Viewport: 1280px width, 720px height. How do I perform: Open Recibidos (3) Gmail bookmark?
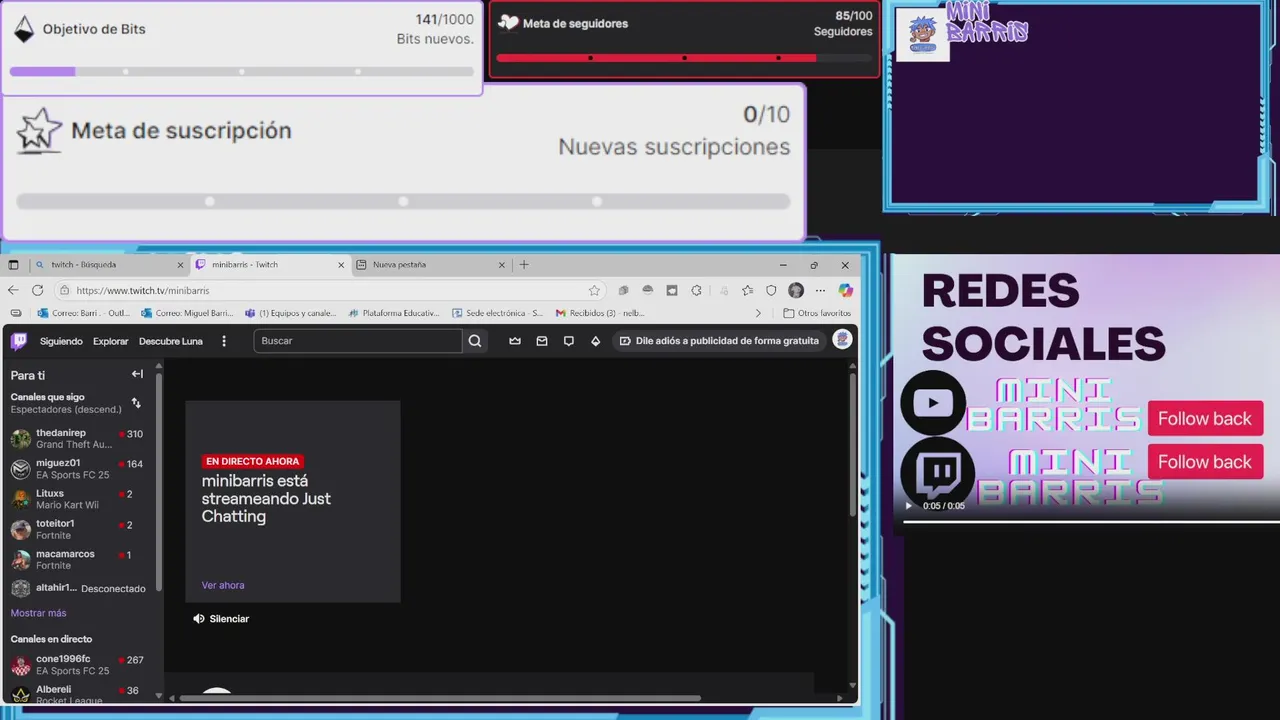601,313
